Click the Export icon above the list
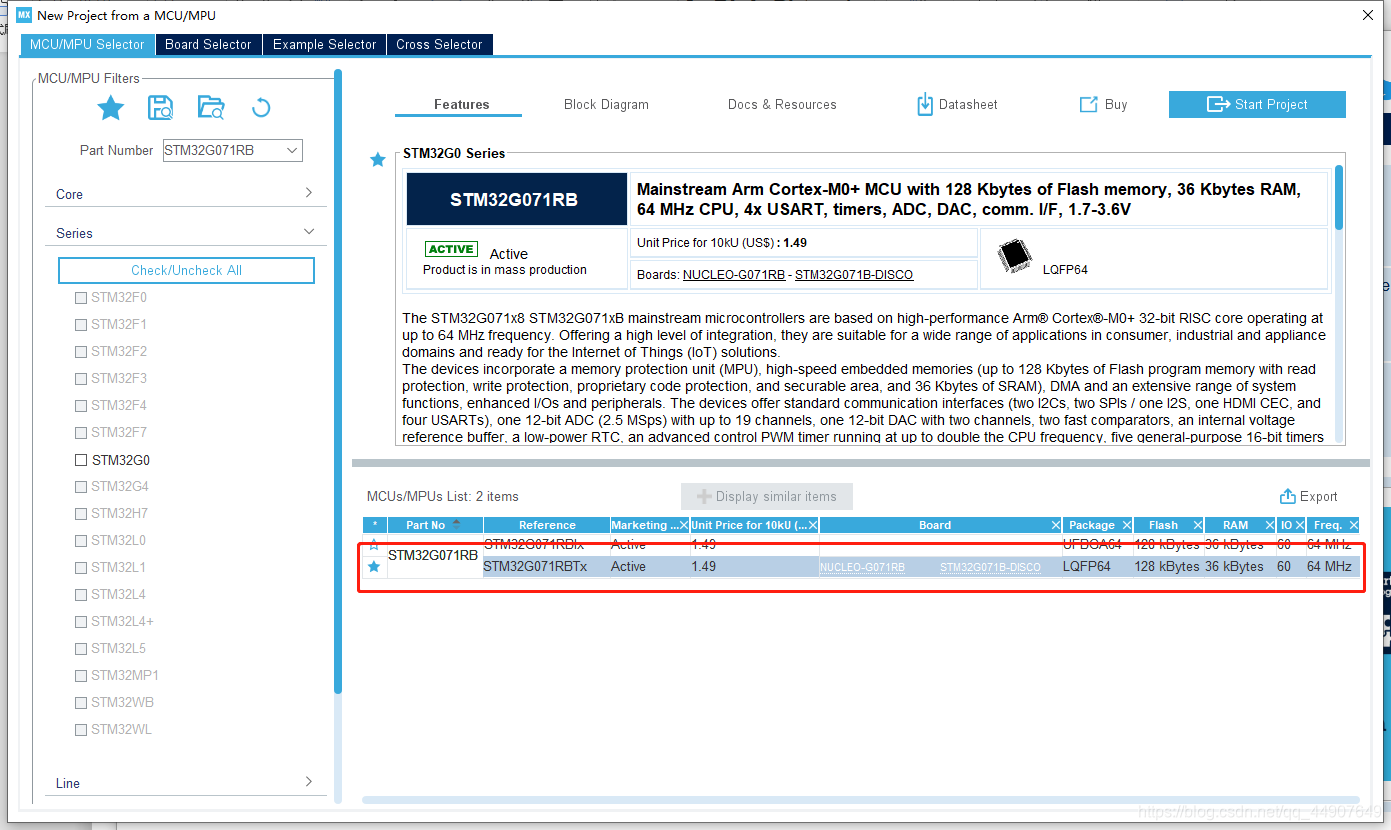The height and width of the screenshot is (830, 1391). 1288,497
